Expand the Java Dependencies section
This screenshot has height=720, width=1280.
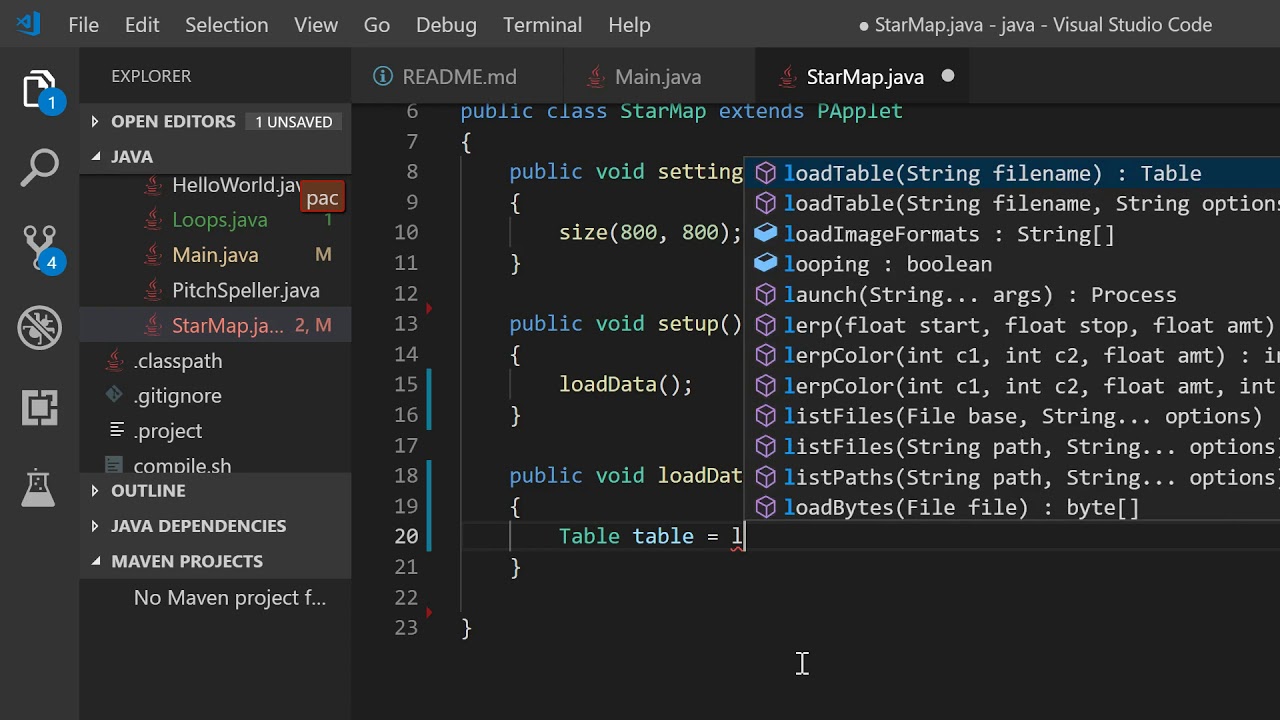tap(215, 526)
